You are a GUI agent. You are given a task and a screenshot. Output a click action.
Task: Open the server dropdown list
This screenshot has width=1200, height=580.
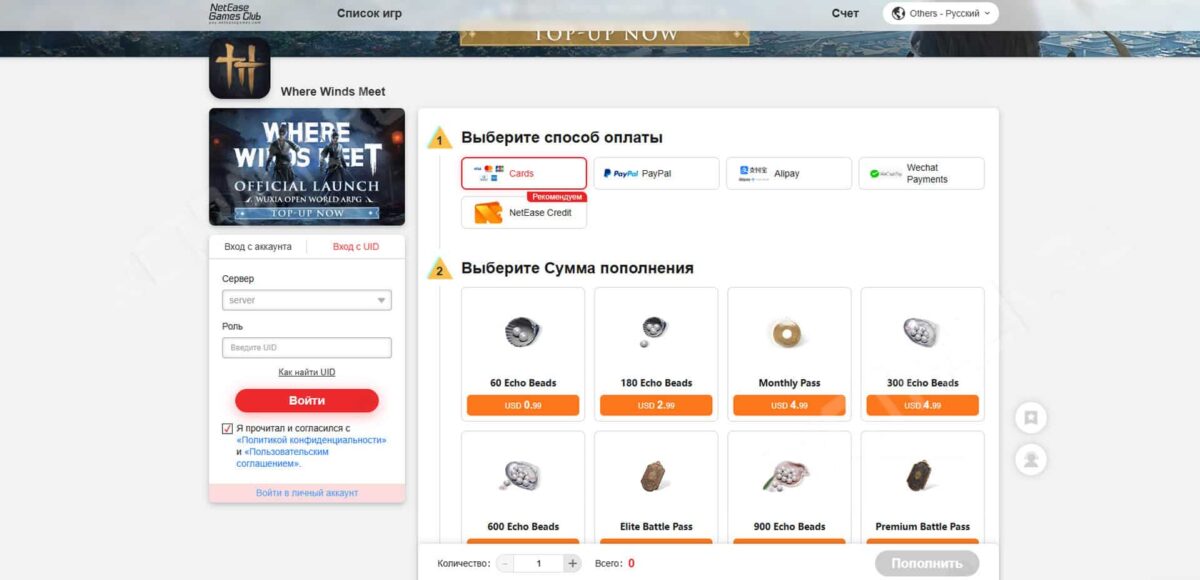pyautogui.click(x=306, y=300)
